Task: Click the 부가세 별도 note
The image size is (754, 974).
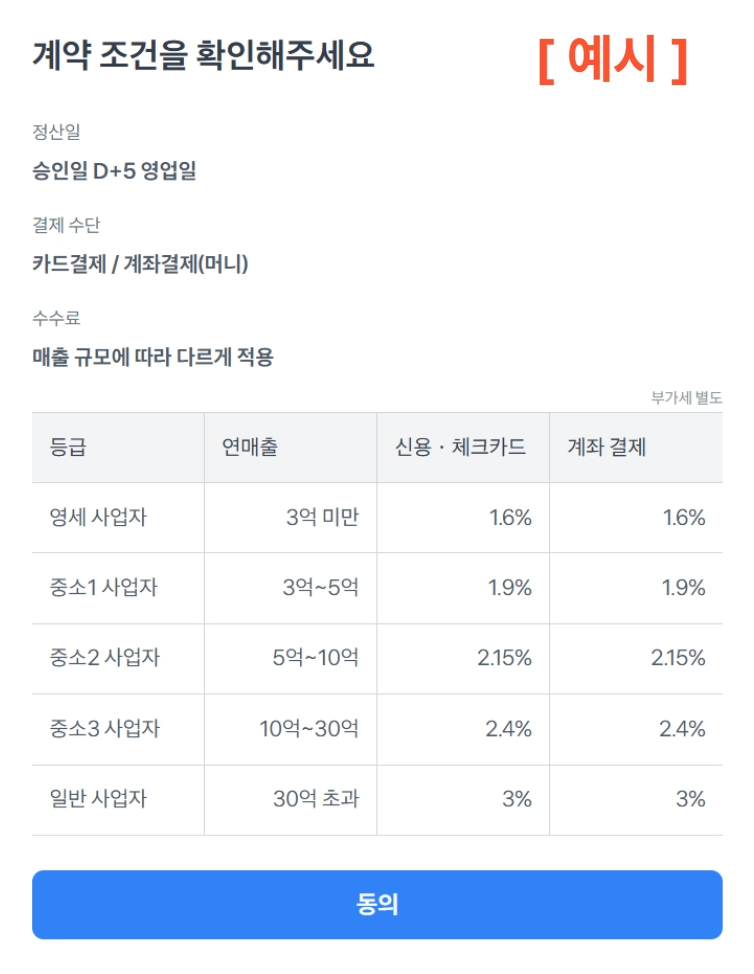Action: (x=686, y=398)
